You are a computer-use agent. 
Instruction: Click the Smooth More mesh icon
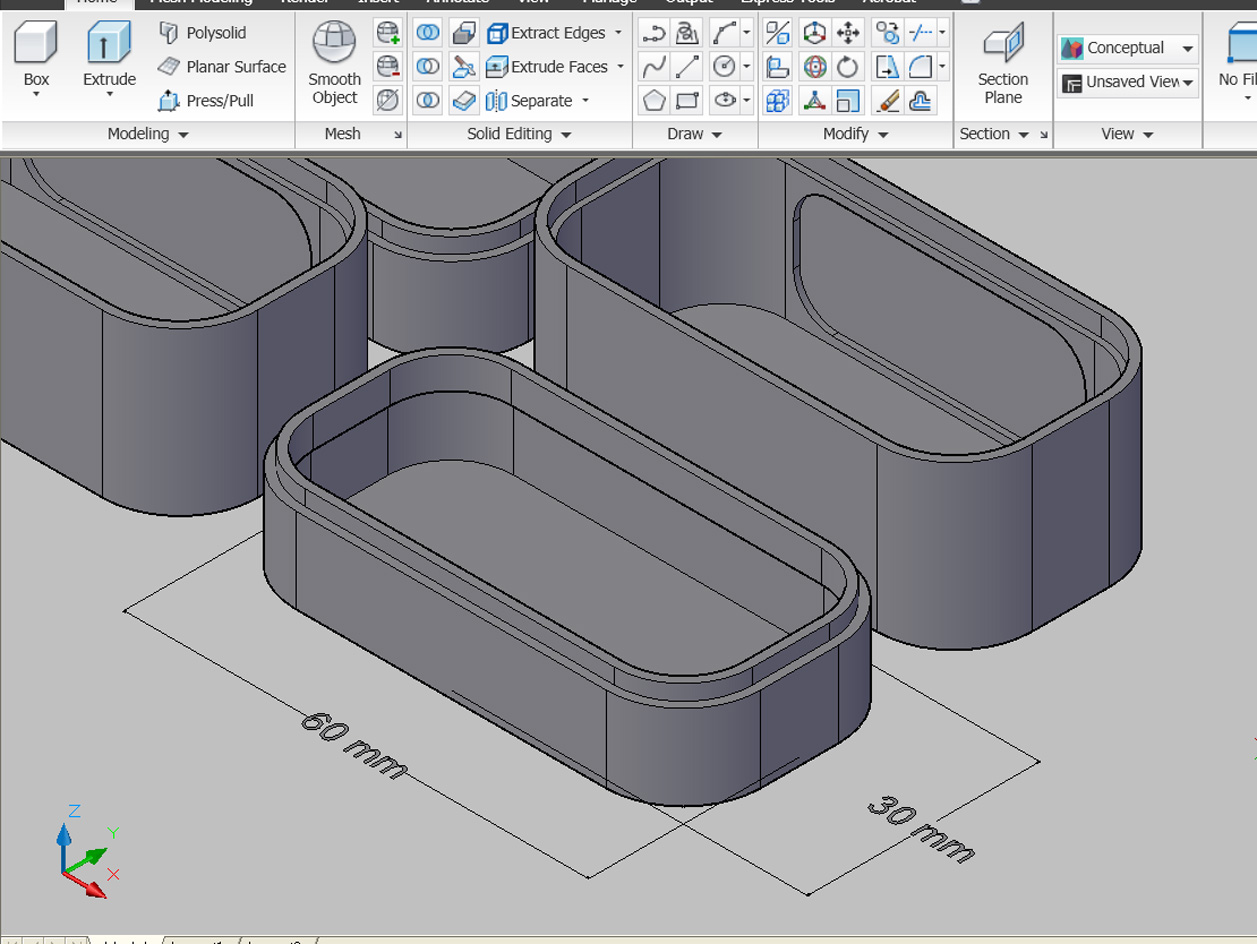[388, 33]
